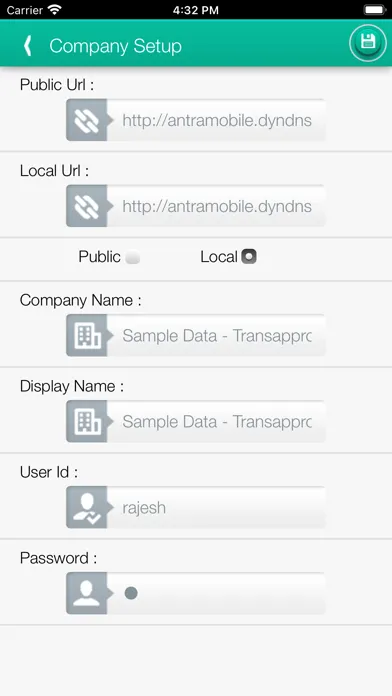Image resolution: width=392 pixels, height=696 pixels.
Task: Focus the Password input field
Action: pyautogui.click(x=216, y=593)
